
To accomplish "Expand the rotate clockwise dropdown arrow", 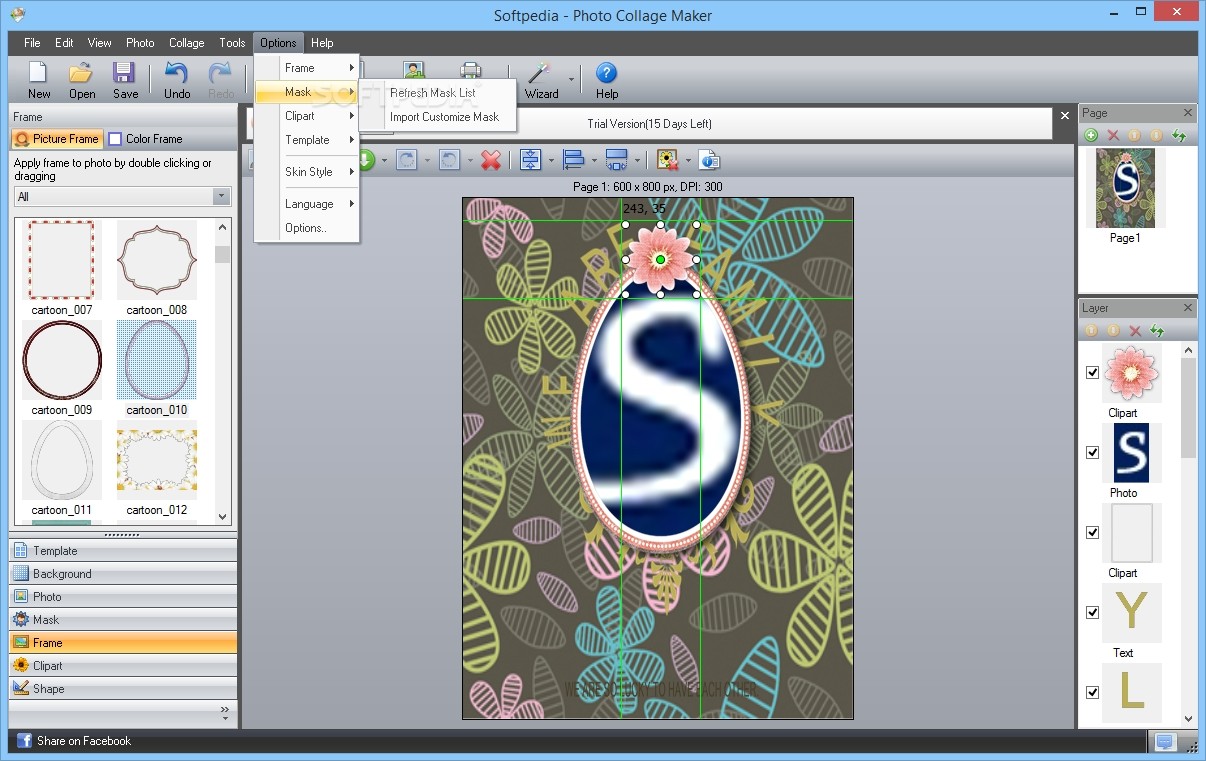I will [427, 160].
